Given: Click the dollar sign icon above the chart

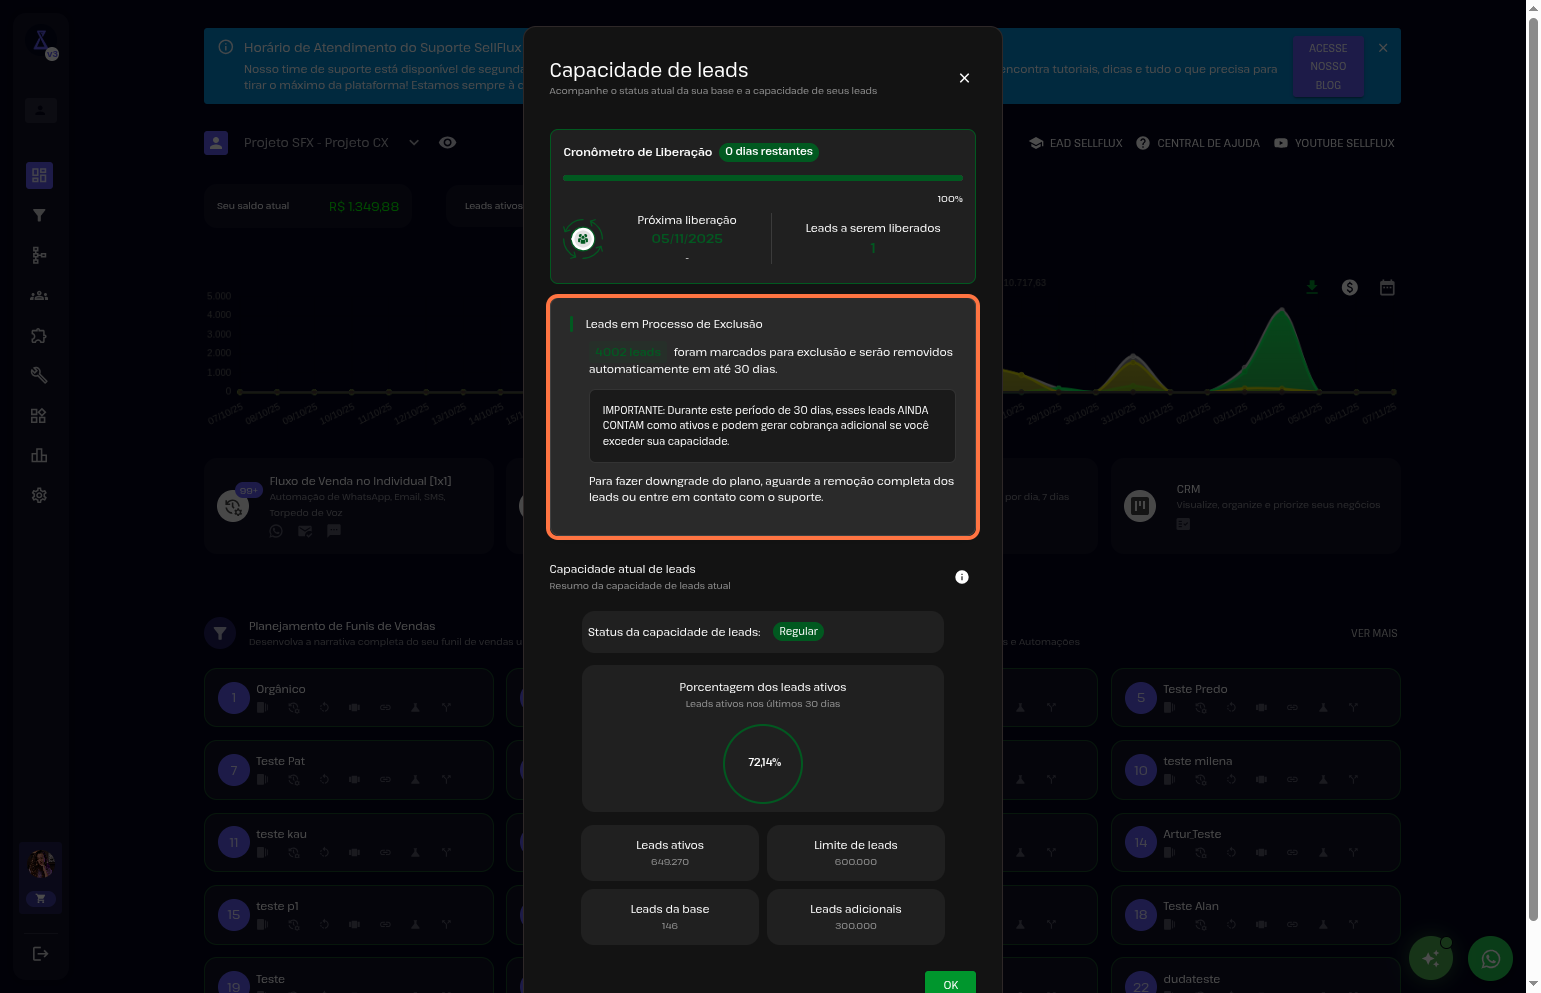Looking at the screenshot, I should tap(1349, 288).
